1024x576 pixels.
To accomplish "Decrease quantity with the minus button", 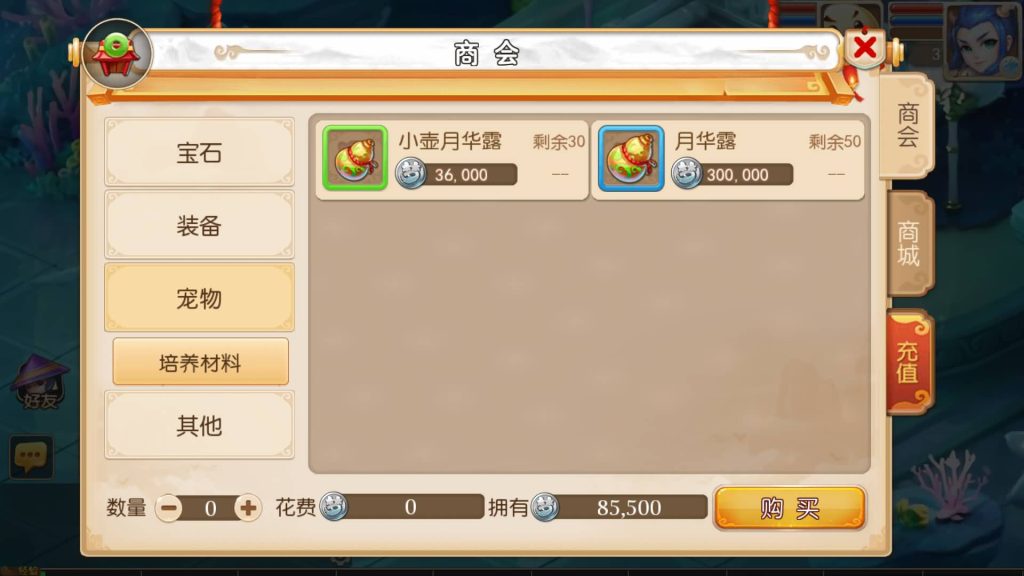I will point(169,507).
